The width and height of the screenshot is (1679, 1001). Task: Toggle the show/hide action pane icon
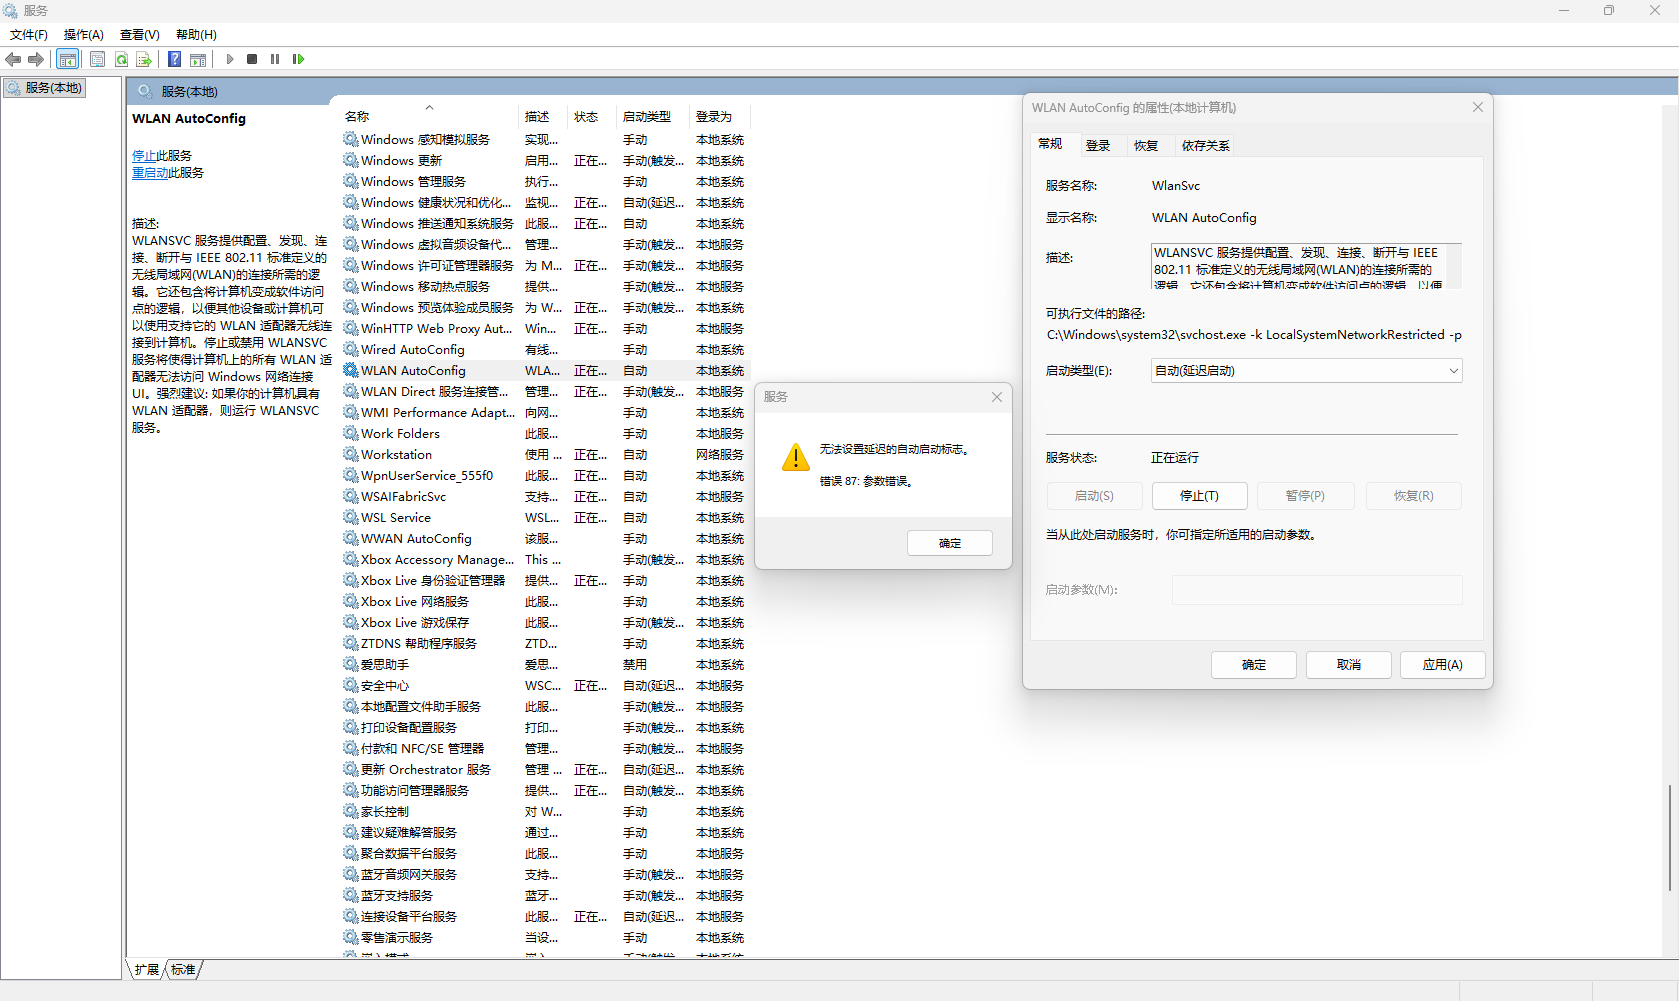tap(198, 59)
